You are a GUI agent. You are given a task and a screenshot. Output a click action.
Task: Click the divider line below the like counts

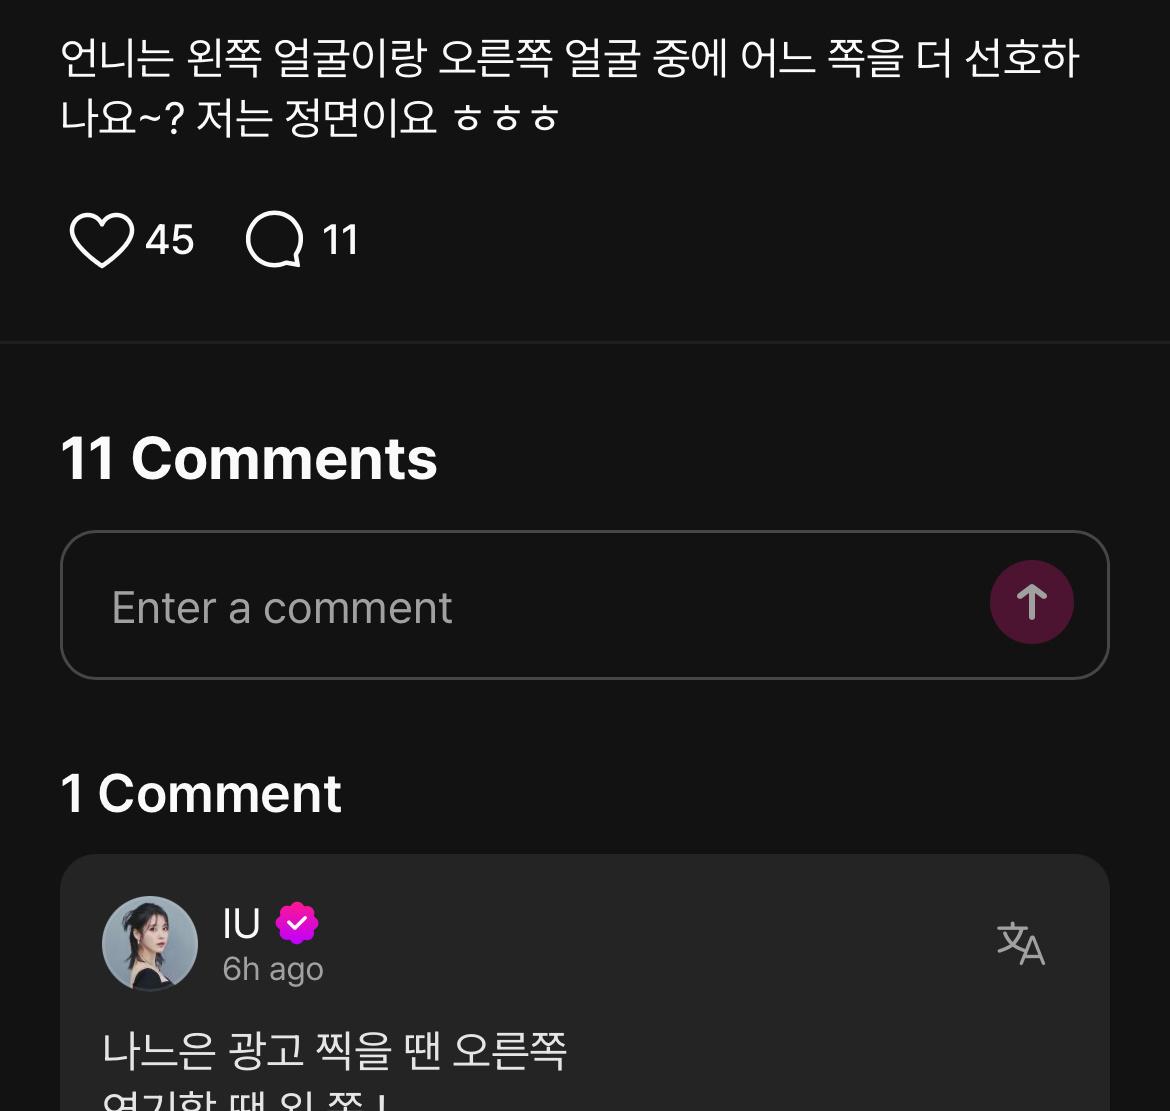[585, 342]
